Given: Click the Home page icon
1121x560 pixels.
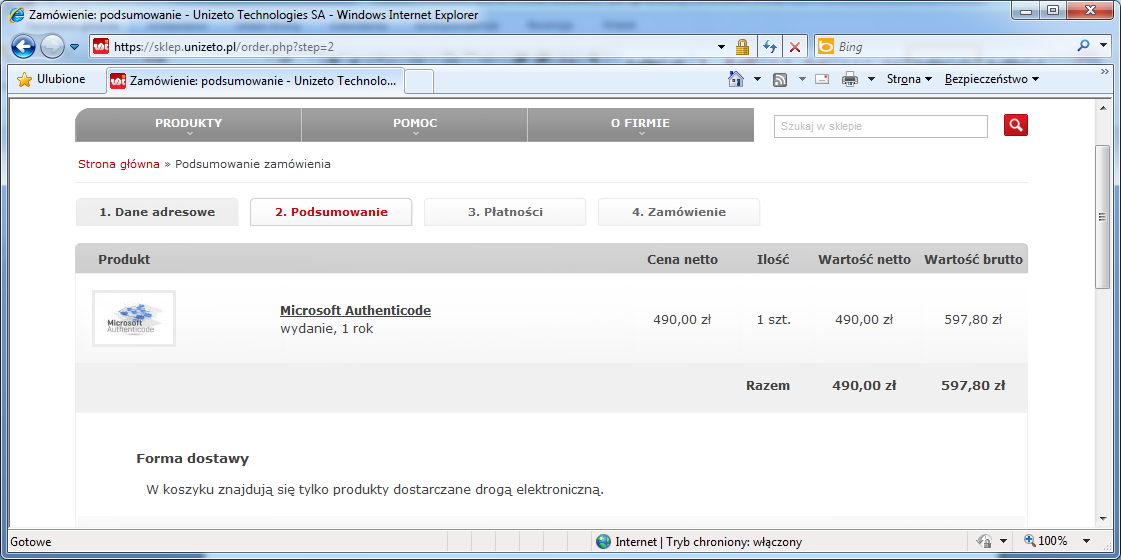Looking at the screenshot, I should (736, 79).
